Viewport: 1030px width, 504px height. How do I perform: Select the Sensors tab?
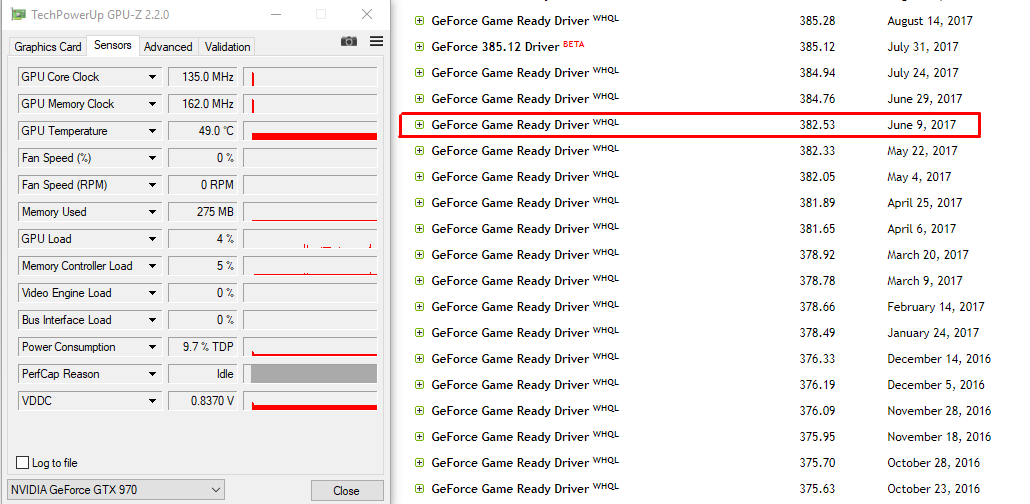coord(113,45)
